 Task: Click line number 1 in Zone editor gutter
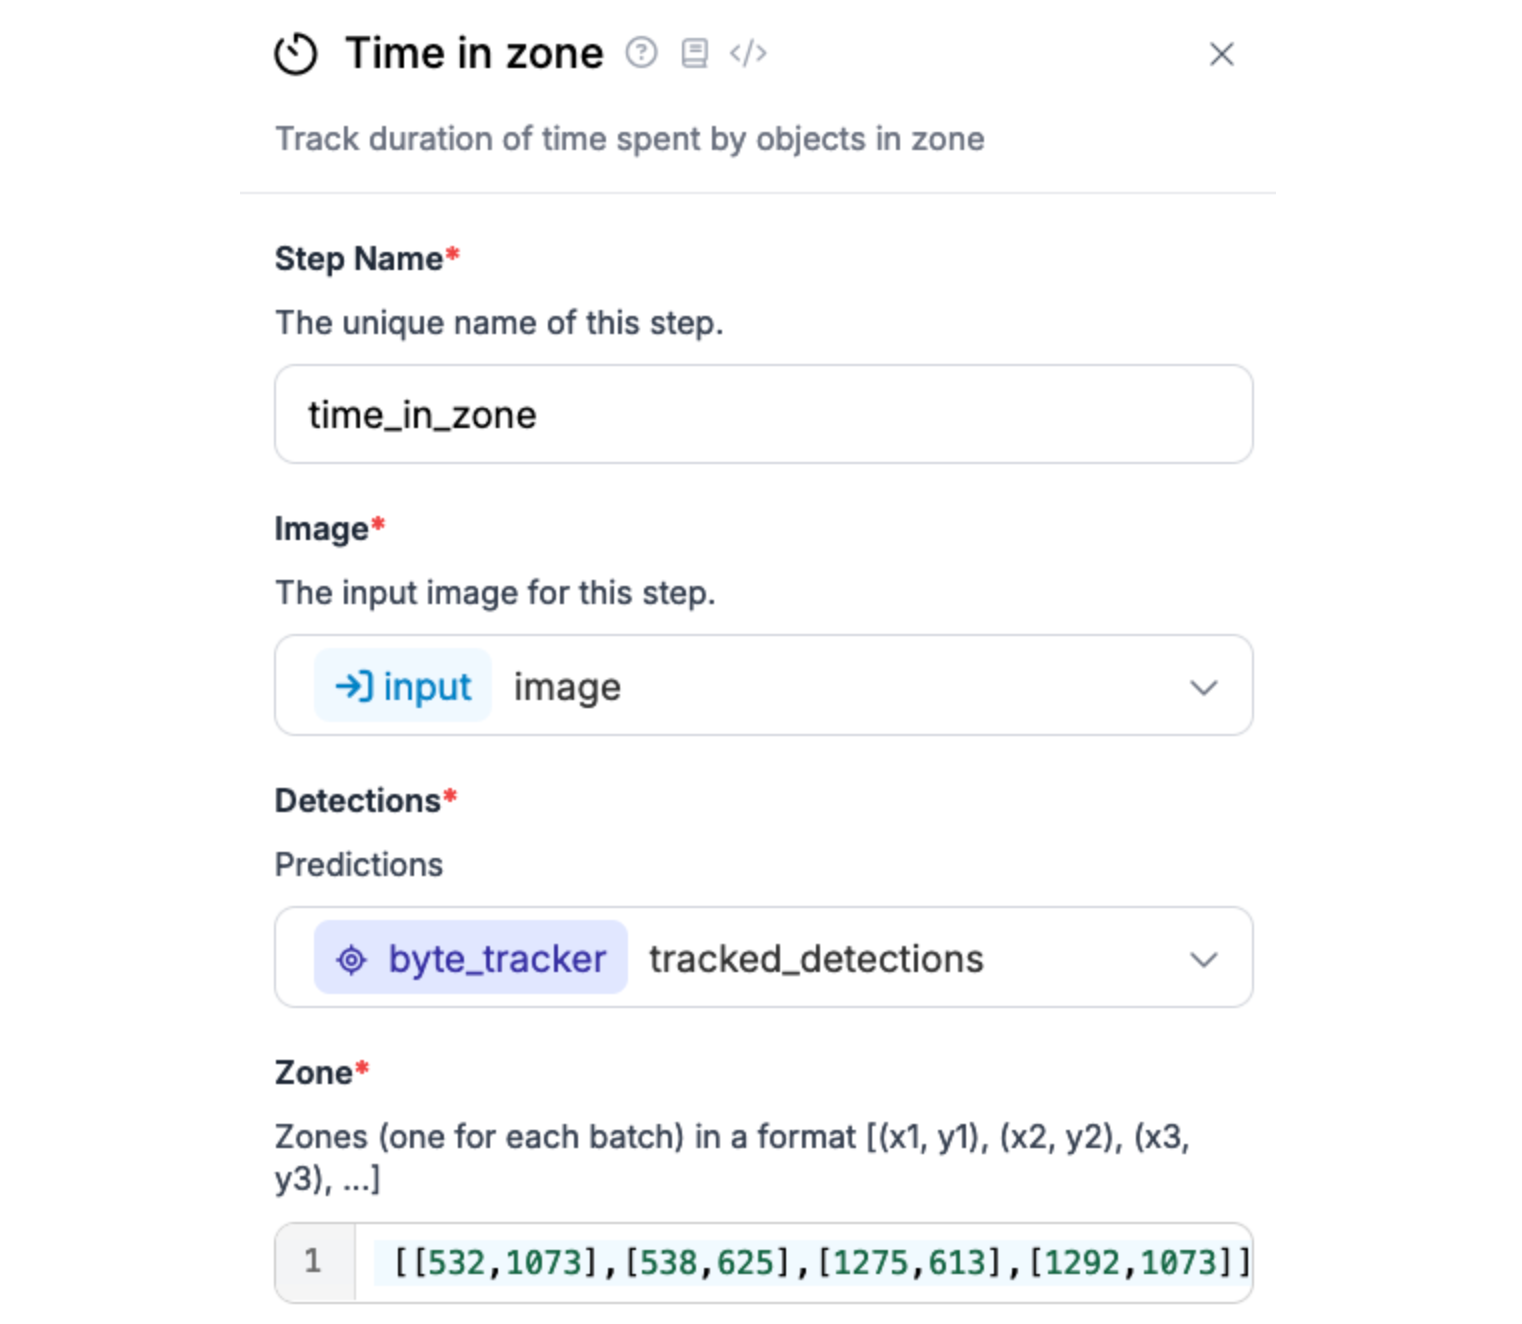click(x=313, y=1261)
